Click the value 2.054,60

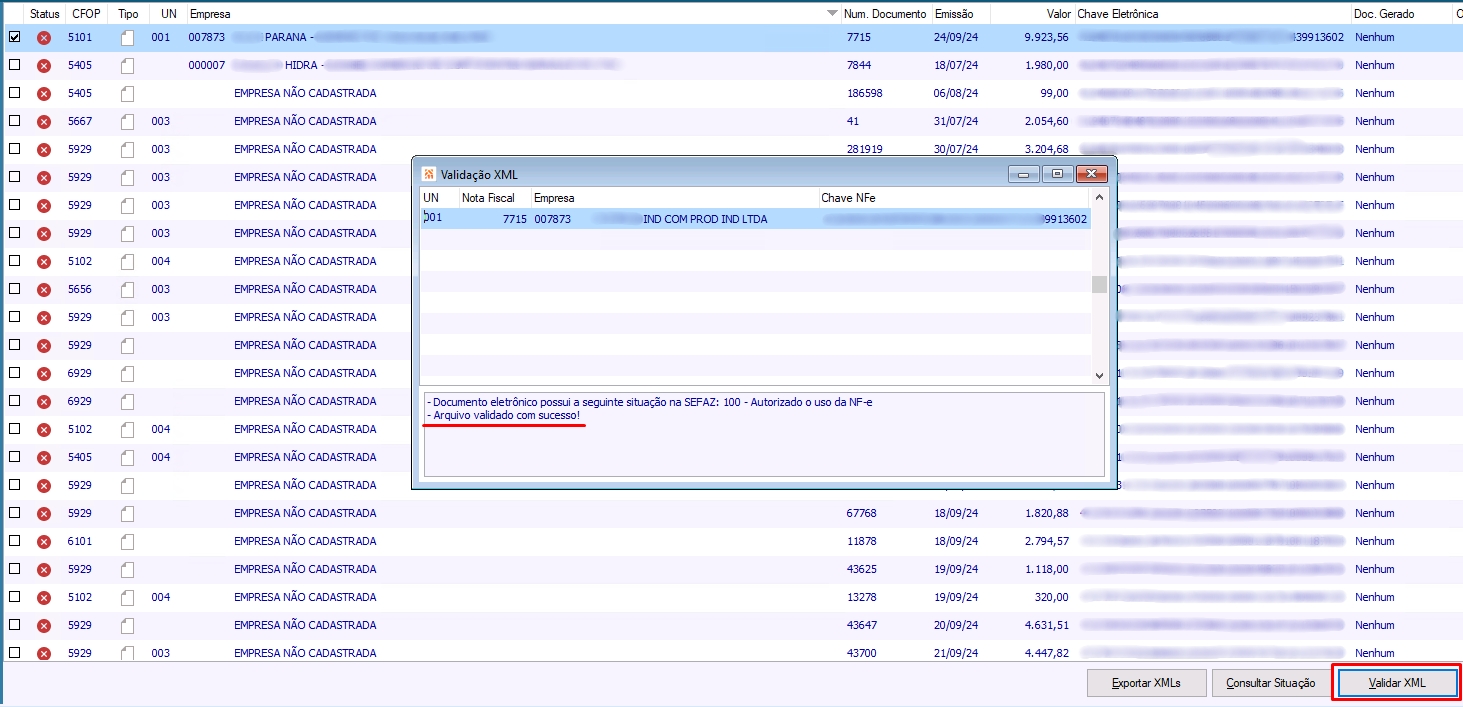(x=1046, y=121)
